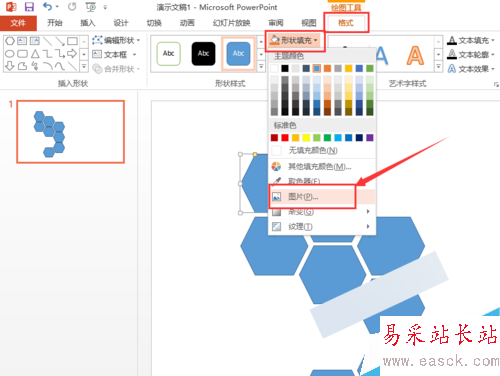Switch to the 设计 Design tab
This screenshot has width=500, height=376.
[121, 23]
